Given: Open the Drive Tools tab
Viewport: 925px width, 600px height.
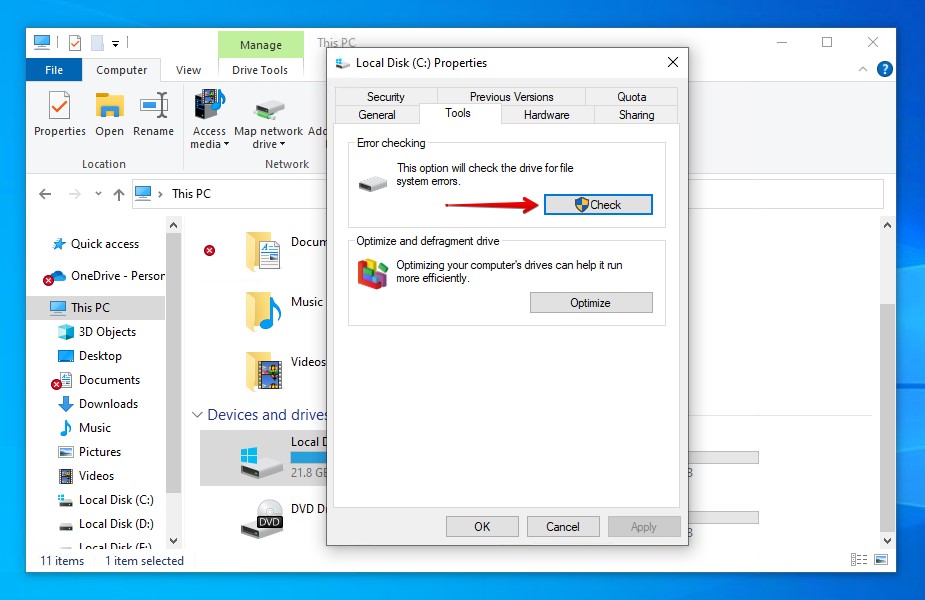Looking at the screenshot, I should tap(260, 70).
